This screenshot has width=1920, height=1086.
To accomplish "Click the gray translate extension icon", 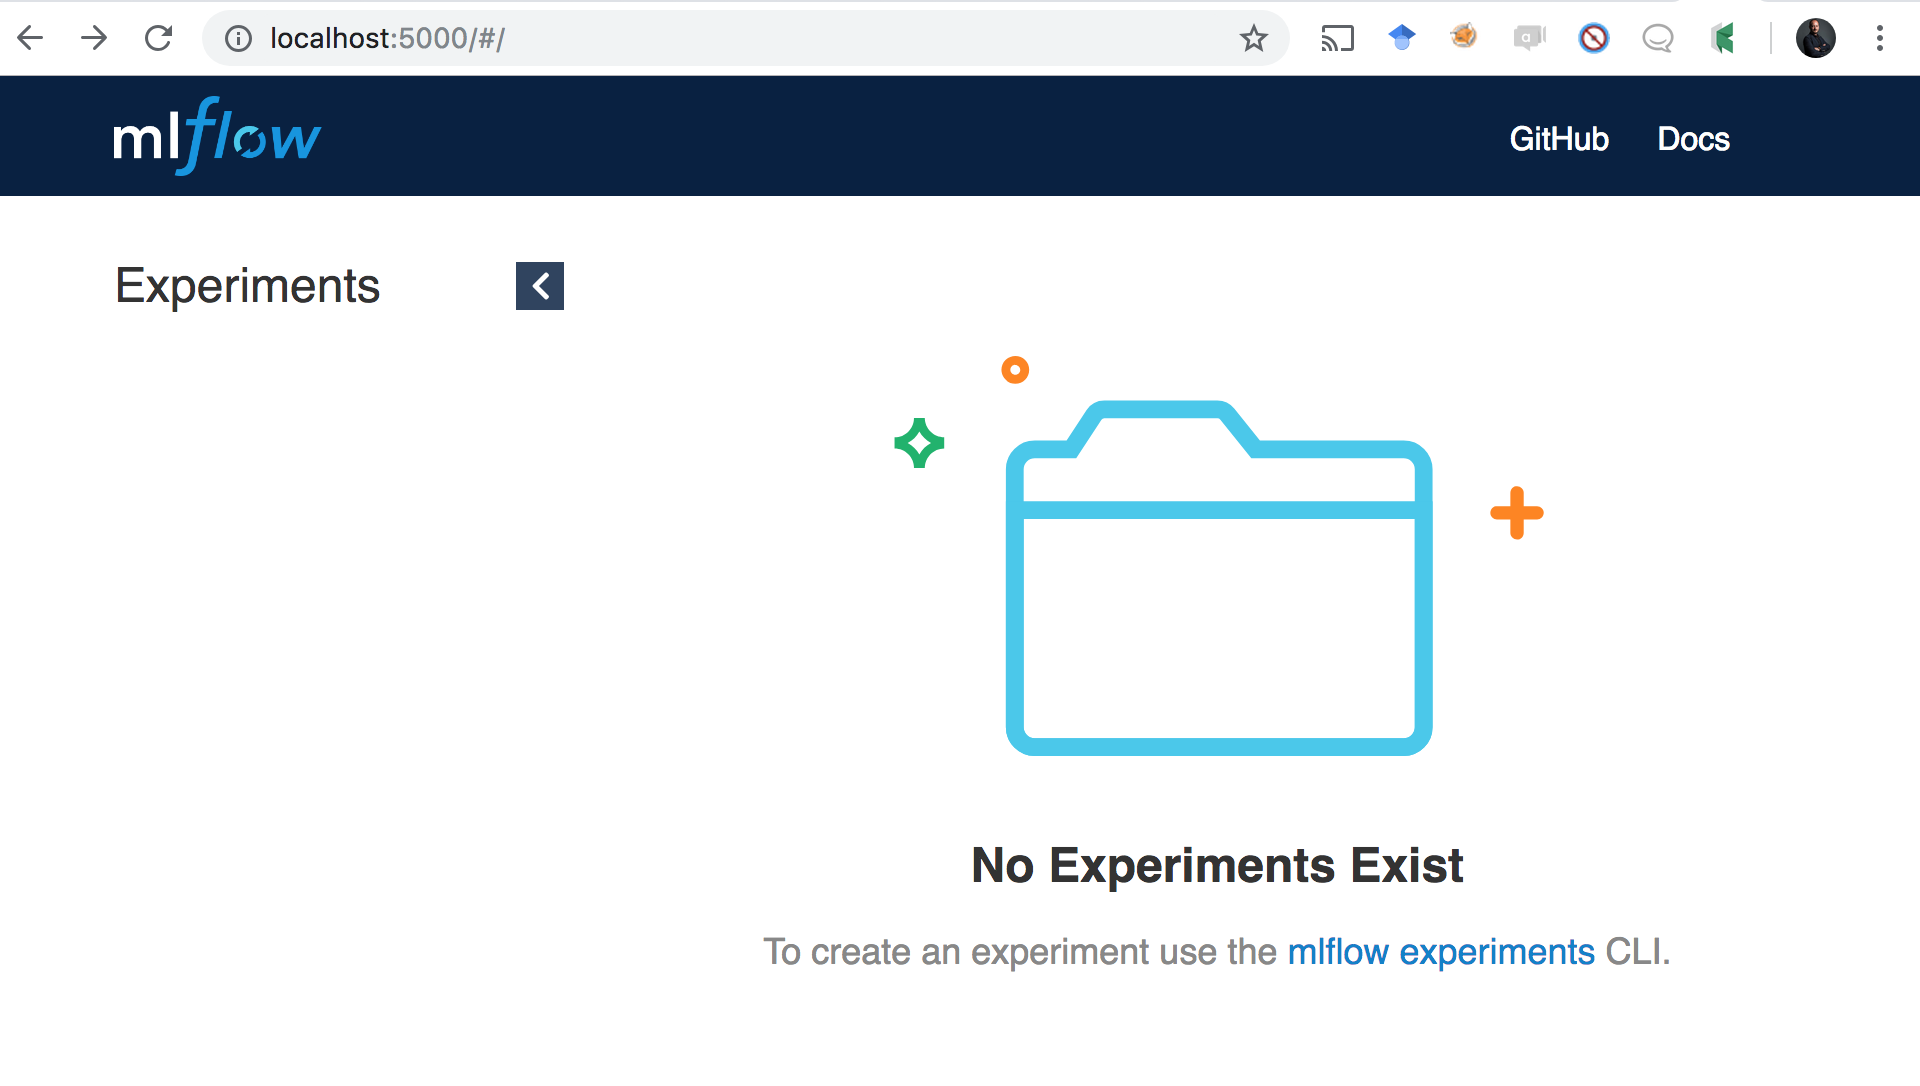I will 1529,38.
